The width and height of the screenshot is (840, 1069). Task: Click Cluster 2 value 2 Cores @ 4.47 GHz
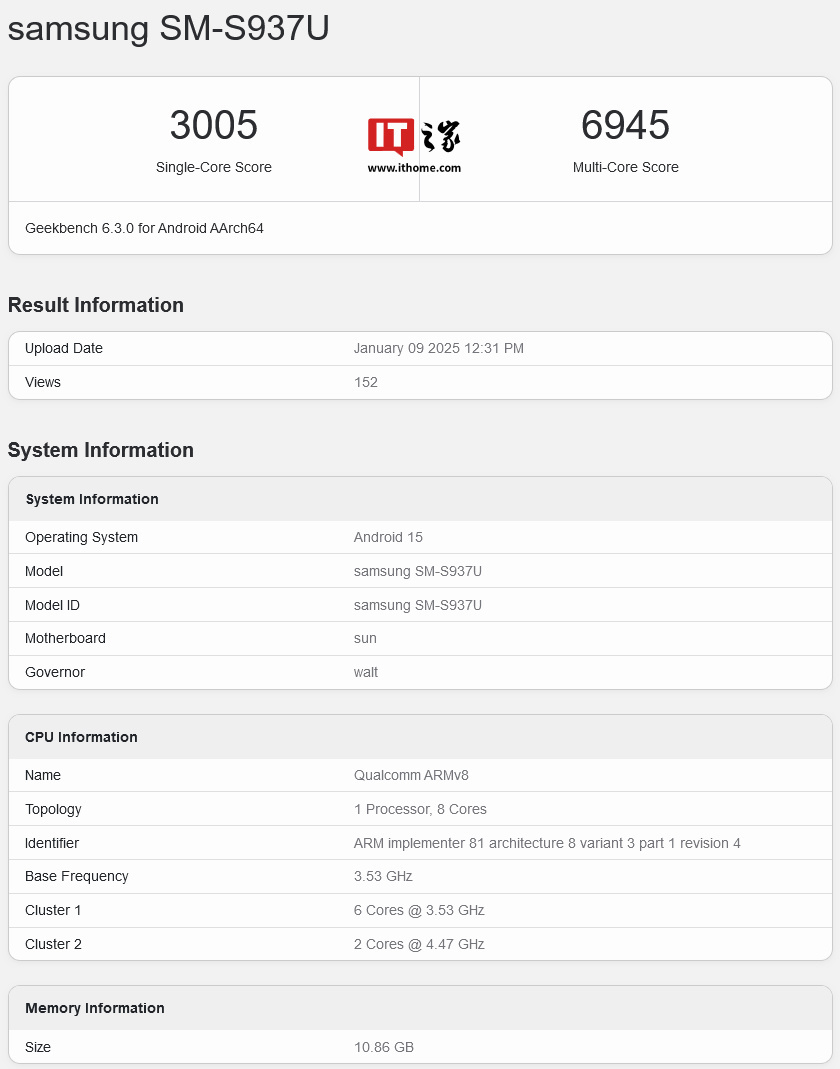tap(419, 944)
